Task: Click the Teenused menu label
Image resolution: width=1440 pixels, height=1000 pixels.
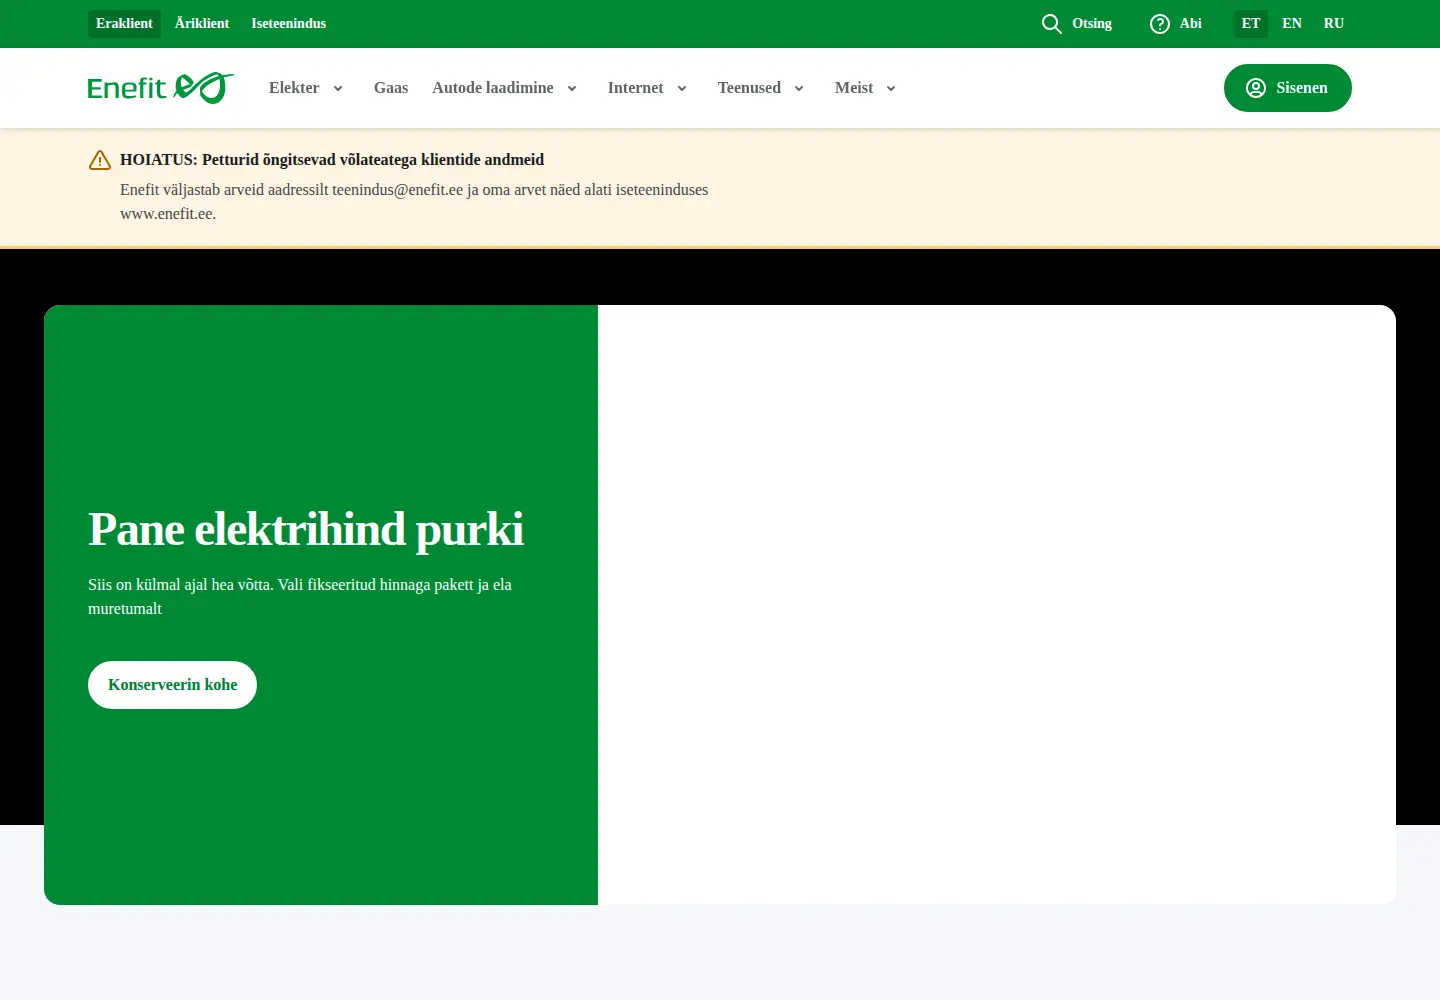Action: 749,88
